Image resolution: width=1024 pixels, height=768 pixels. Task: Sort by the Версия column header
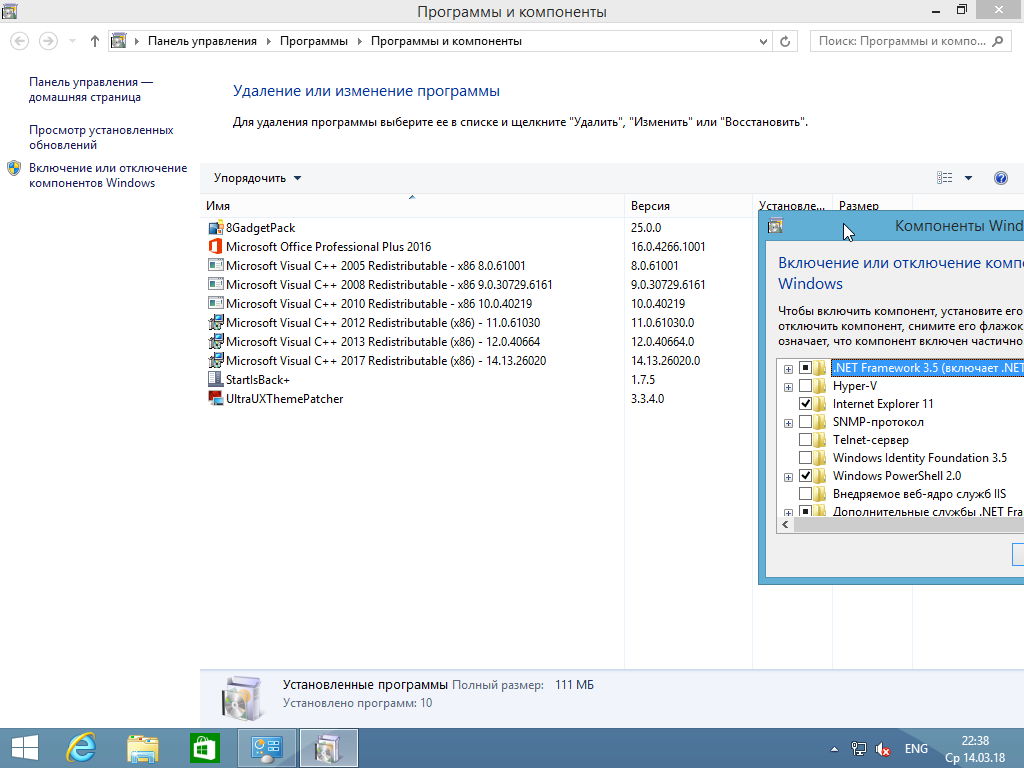688,206
